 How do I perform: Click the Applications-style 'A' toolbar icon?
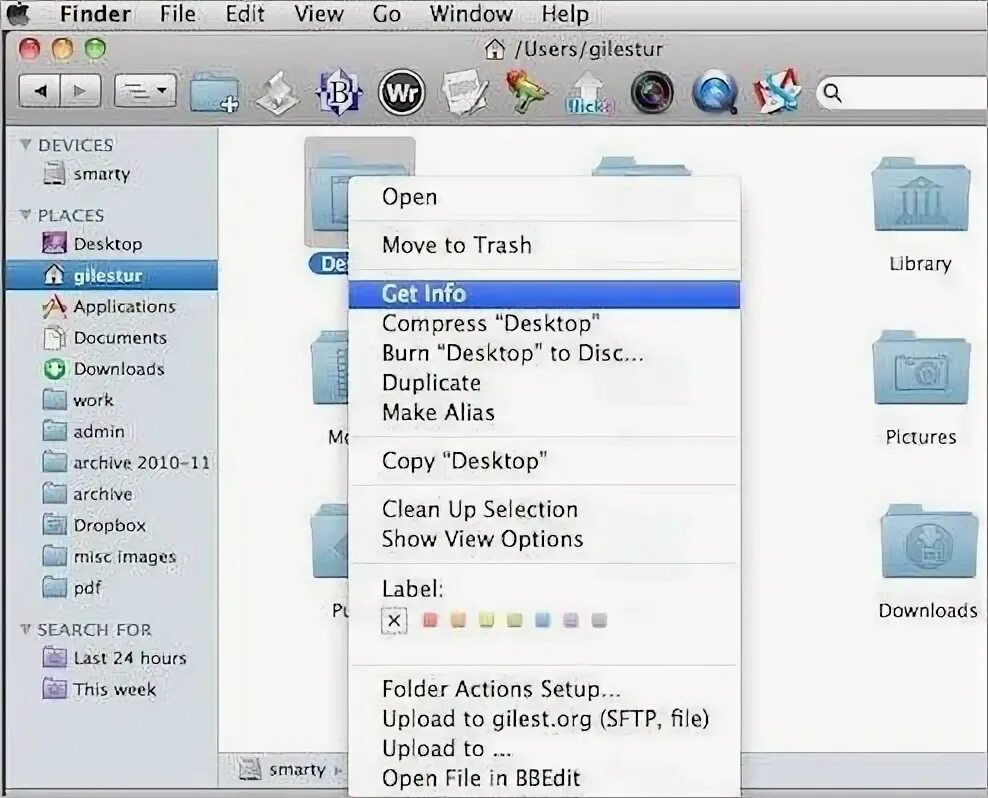click(x=777, y=92)
